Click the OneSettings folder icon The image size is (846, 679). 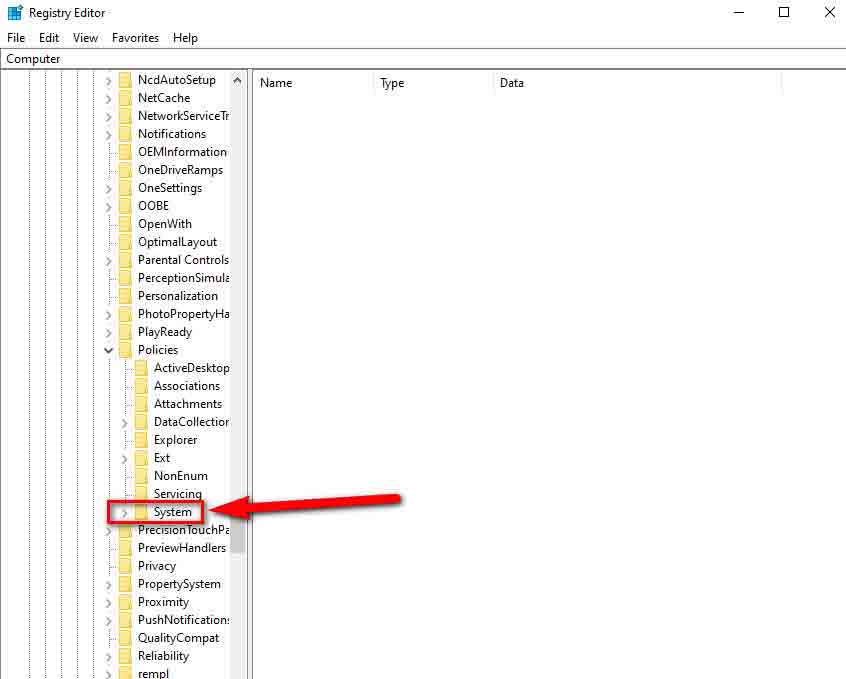click(x=125, y=188)
